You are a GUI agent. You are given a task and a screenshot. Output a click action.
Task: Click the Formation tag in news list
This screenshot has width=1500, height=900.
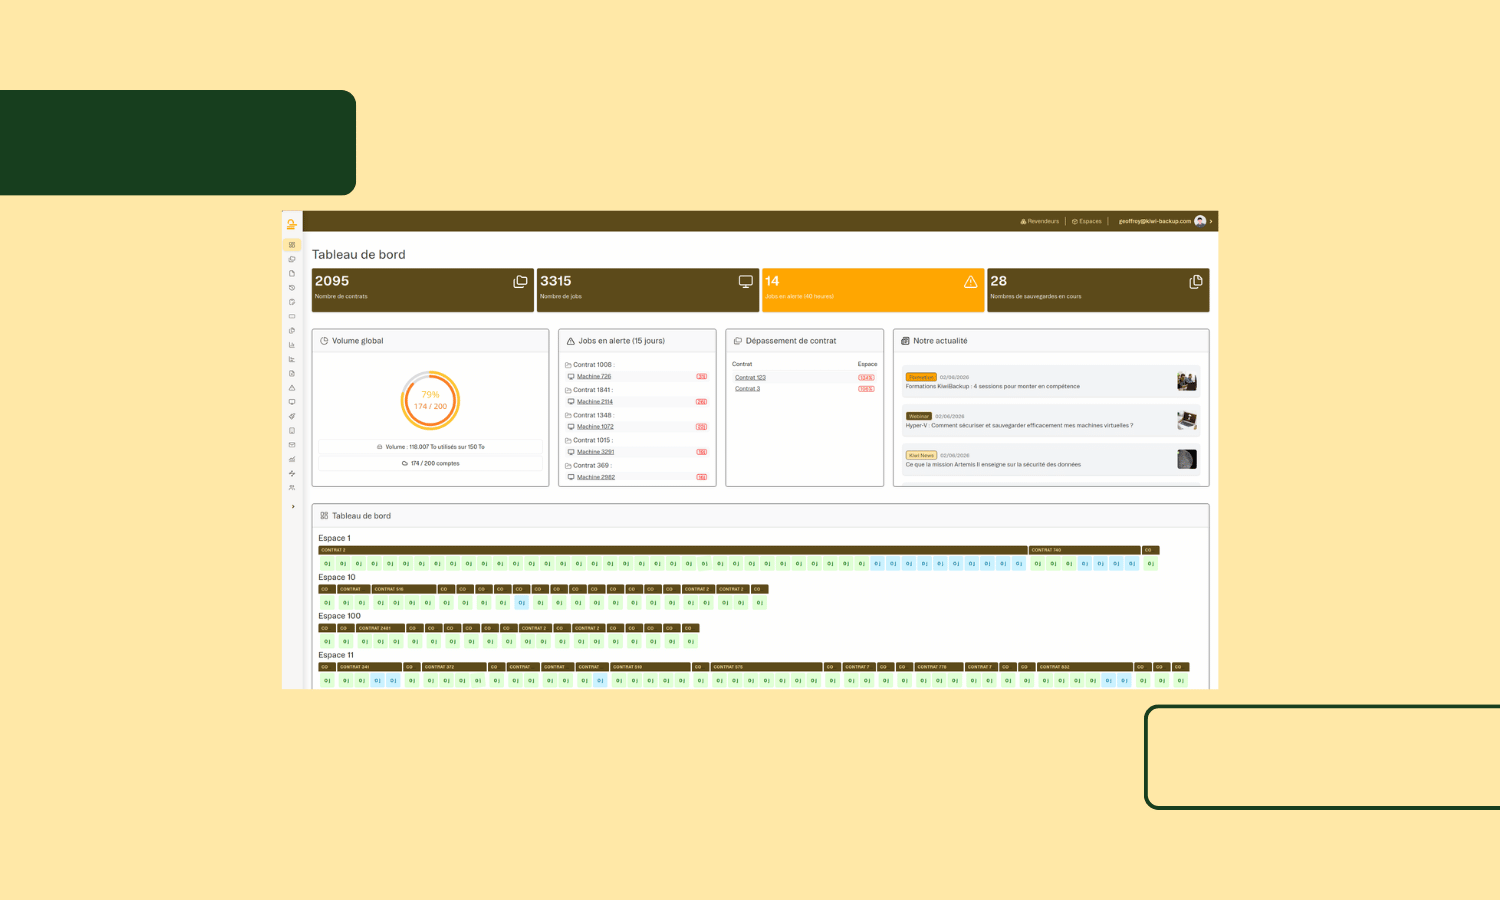(921, 377)
